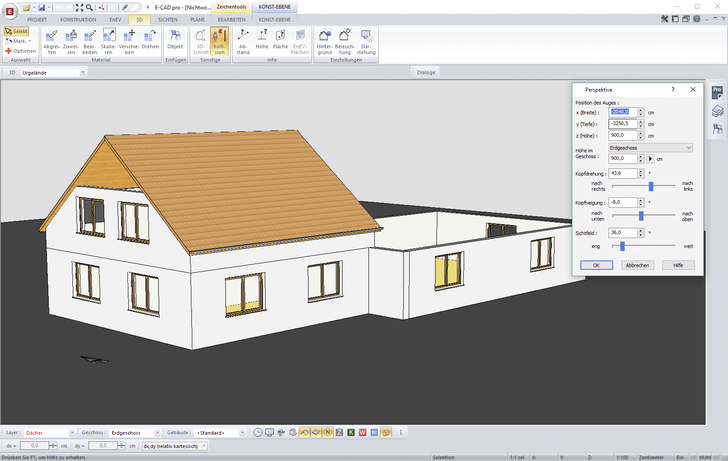Open Hintergrund background settings

[325, 41]
